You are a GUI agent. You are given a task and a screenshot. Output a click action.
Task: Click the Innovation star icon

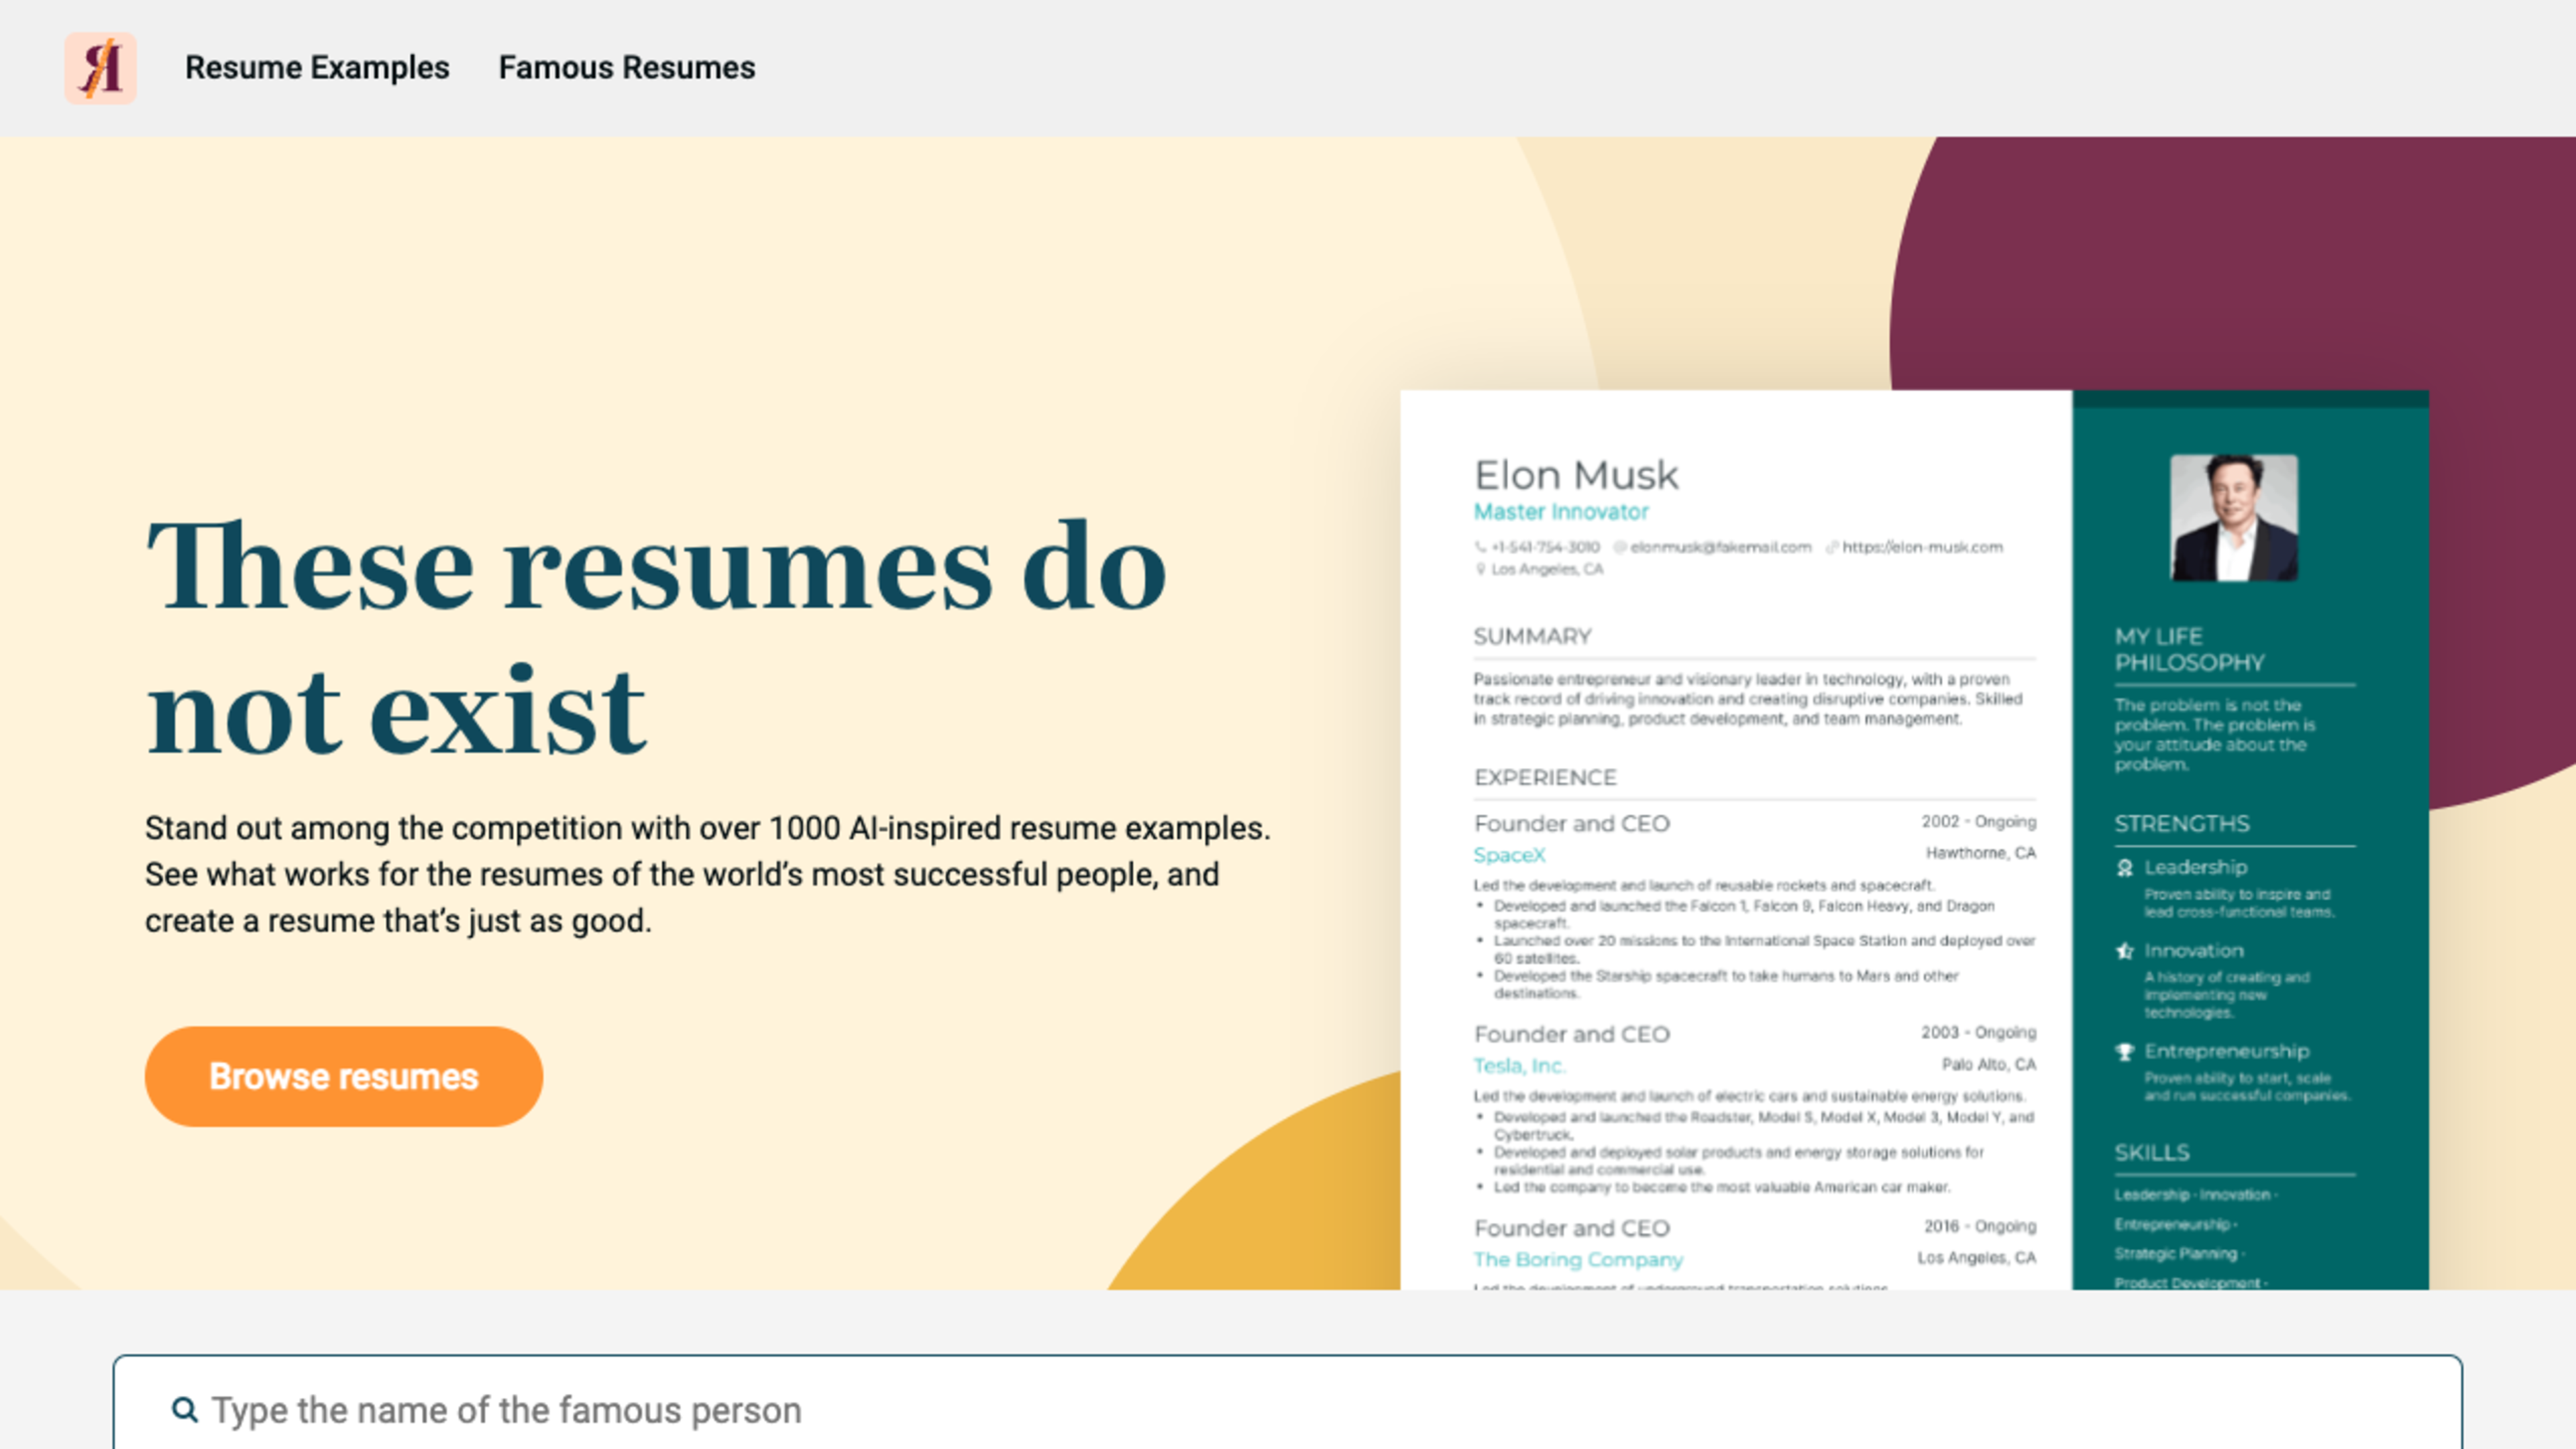tap(2125, 951)
